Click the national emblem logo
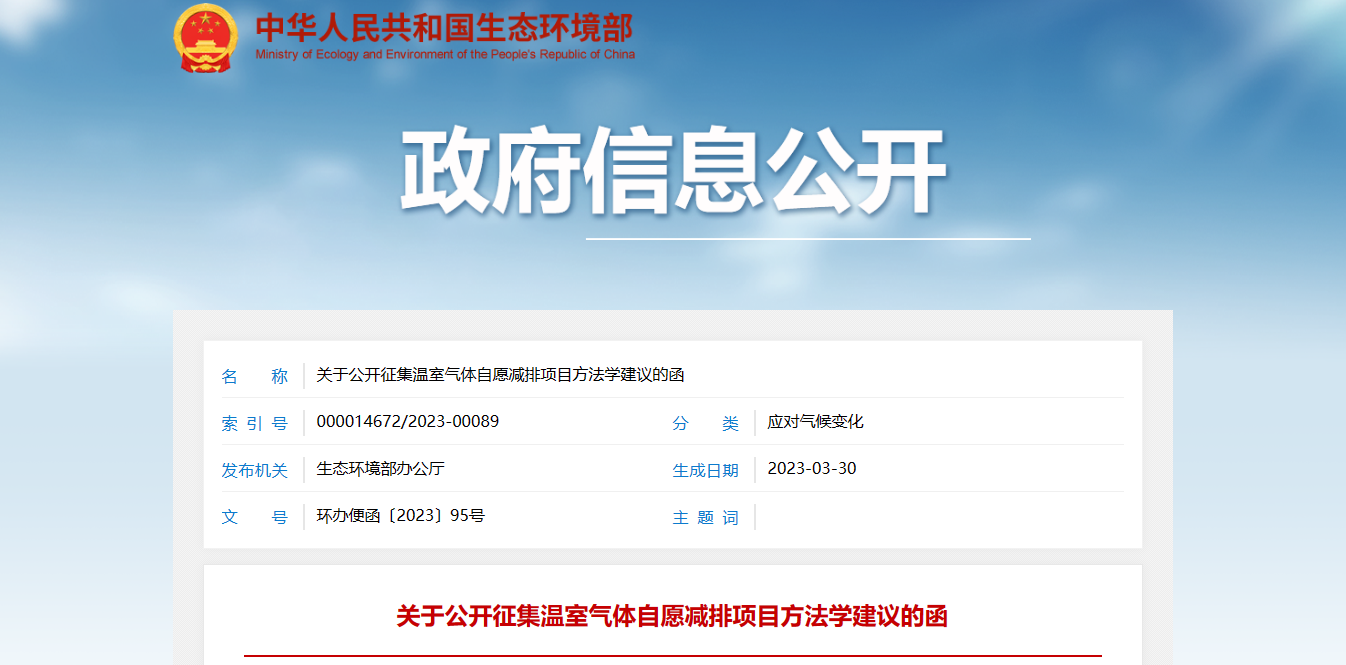 tap(205, 38)
